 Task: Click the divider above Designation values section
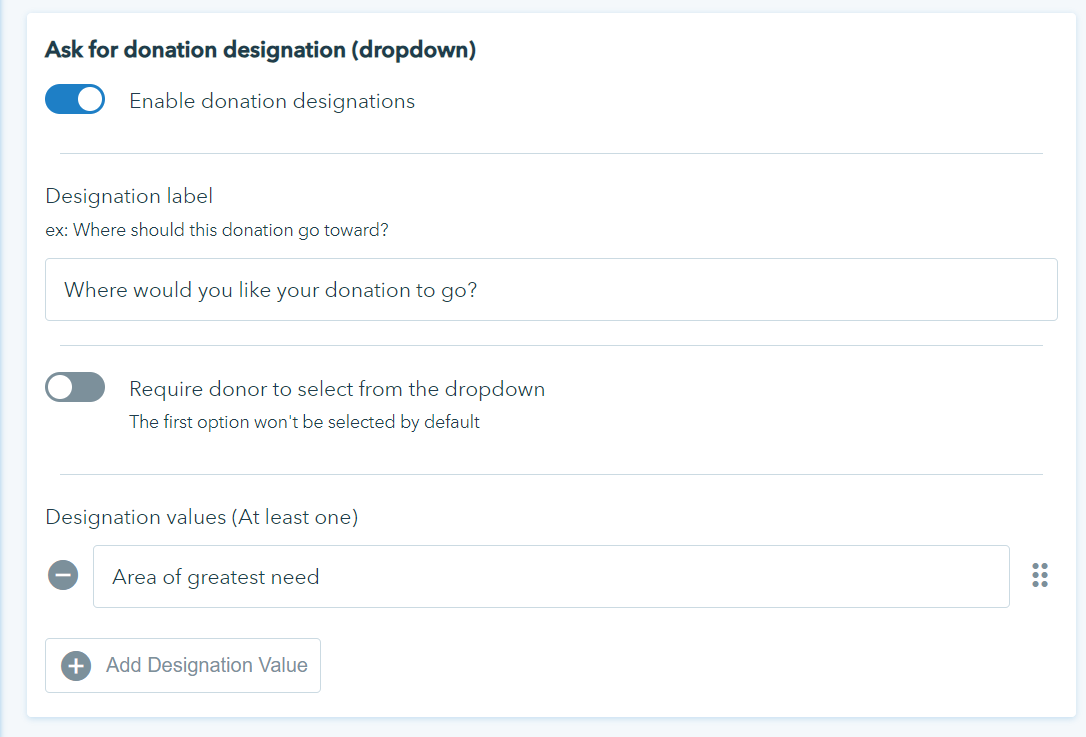click(550, 474)
